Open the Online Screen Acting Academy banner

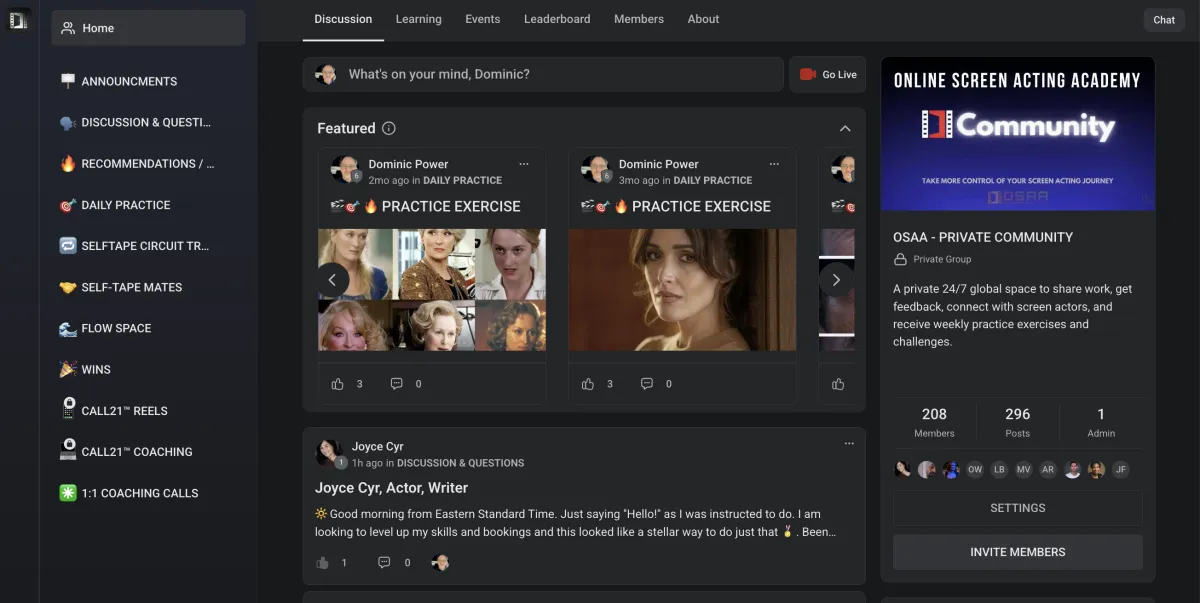pyautogui.click(x=1018, y=134)
